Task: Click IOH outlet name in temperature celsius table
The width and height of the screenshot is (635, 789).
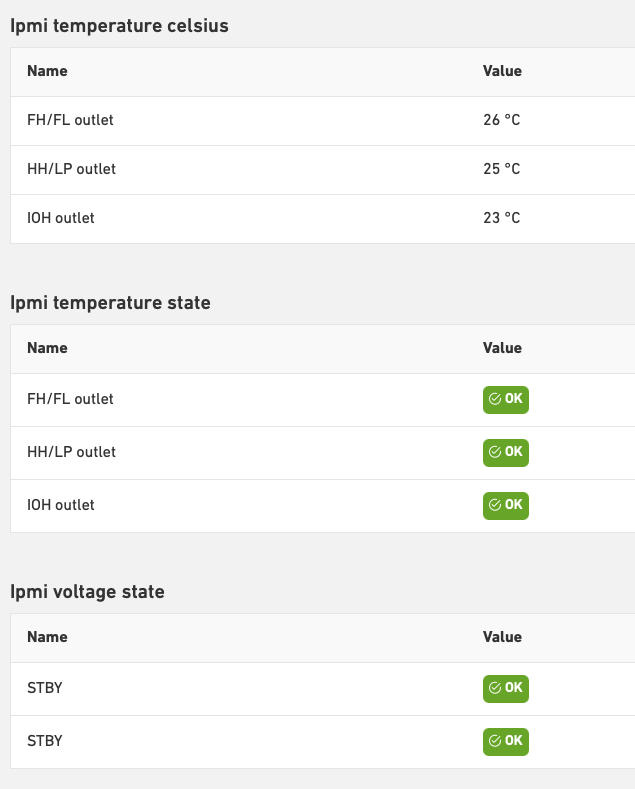Action: 61,218
